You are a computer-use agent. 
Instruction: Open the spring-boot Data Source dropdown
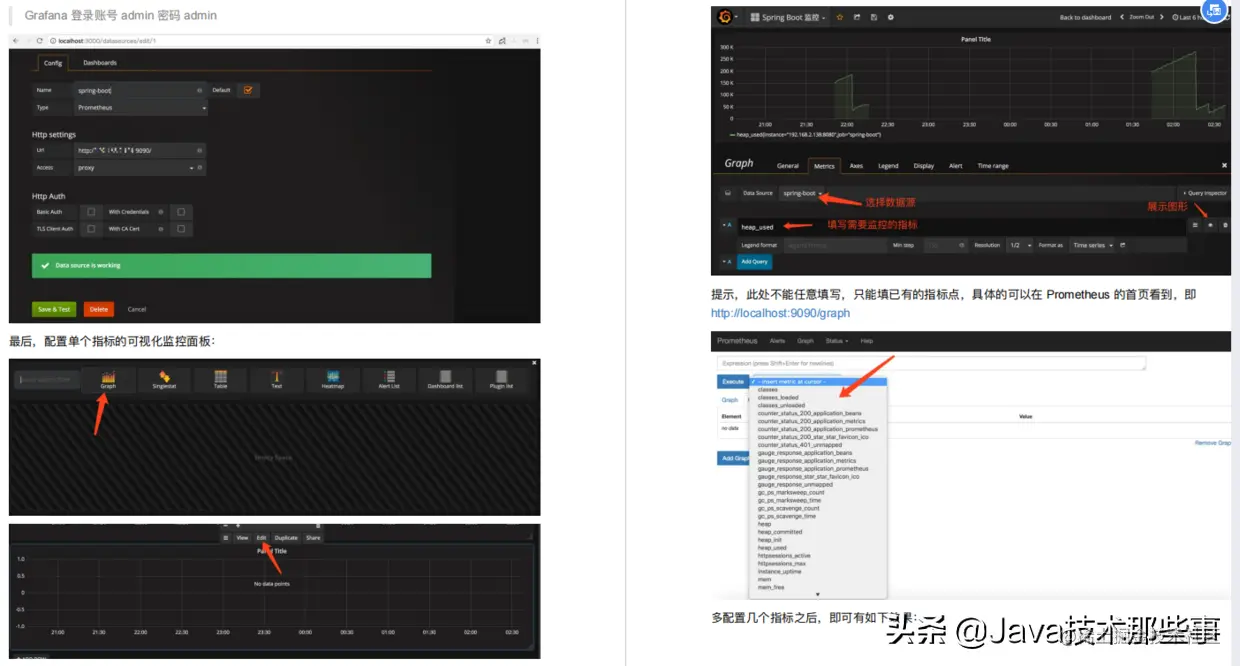pyautogui.click(x=802, y=193)
